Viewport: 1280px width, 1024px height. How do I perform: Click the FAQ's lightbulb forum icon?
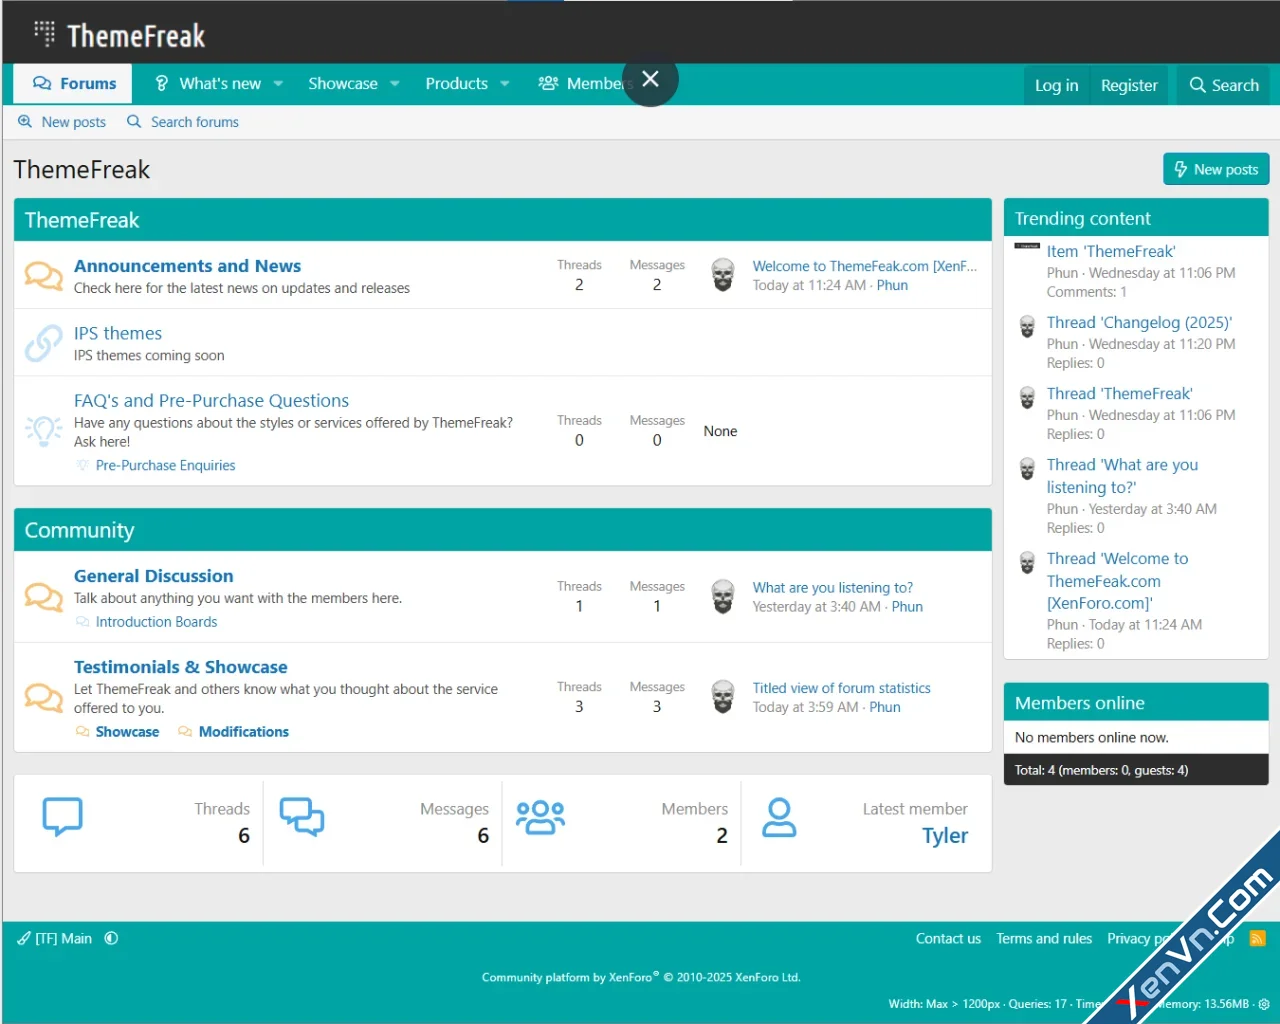click(x=43, y=430)
